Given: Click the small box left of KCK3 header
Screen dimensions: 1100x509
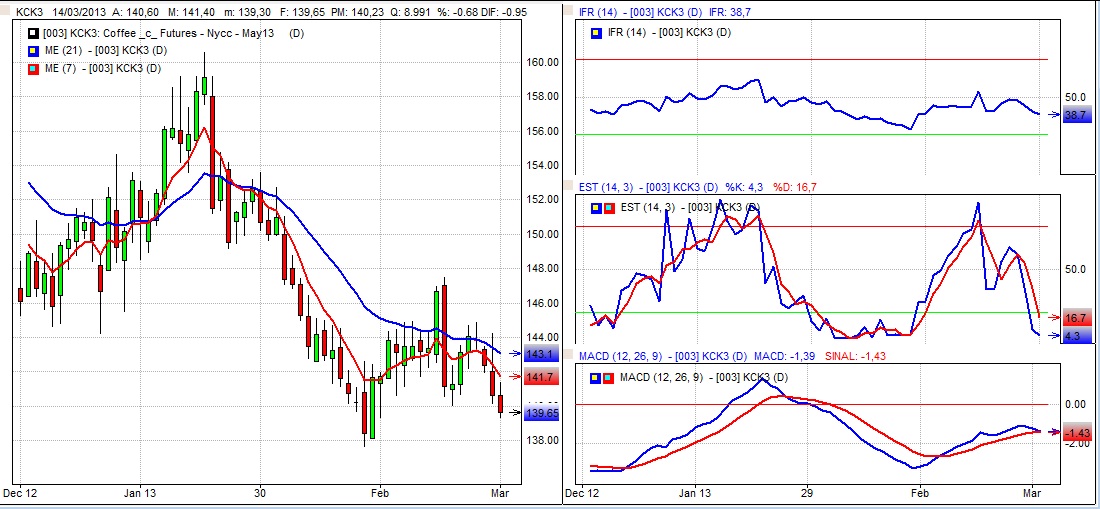Looking at the screenshot, I should tap(7, 10).
